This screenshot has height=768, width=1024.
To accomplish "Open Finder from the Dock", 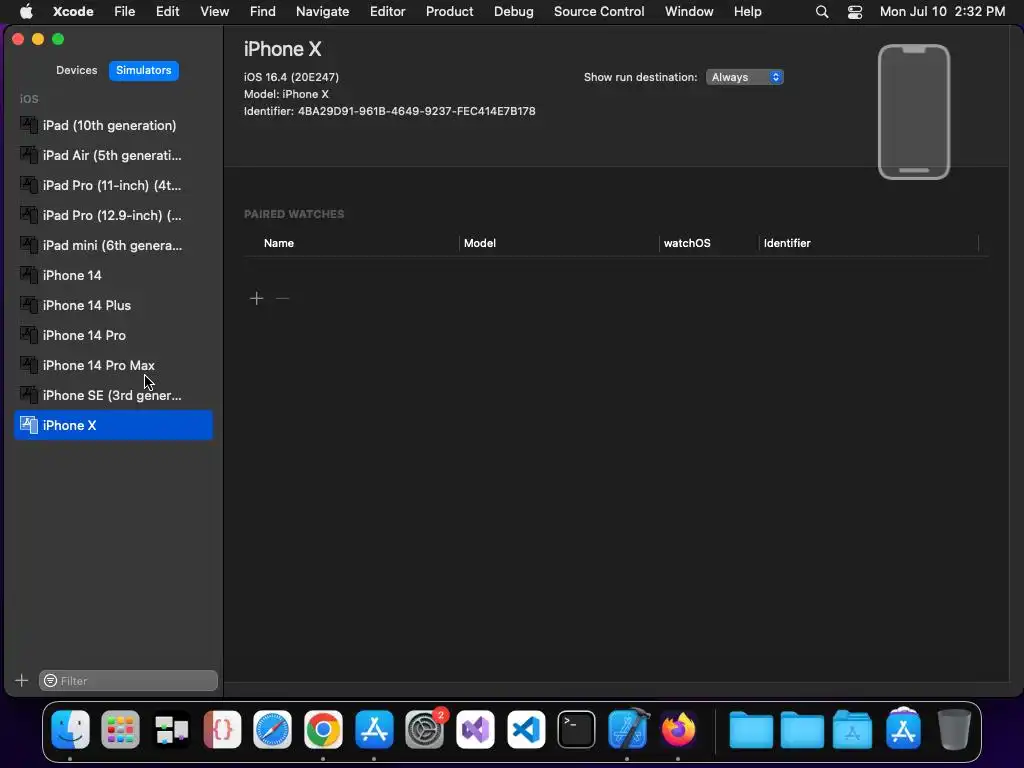I will click(70, 729).
